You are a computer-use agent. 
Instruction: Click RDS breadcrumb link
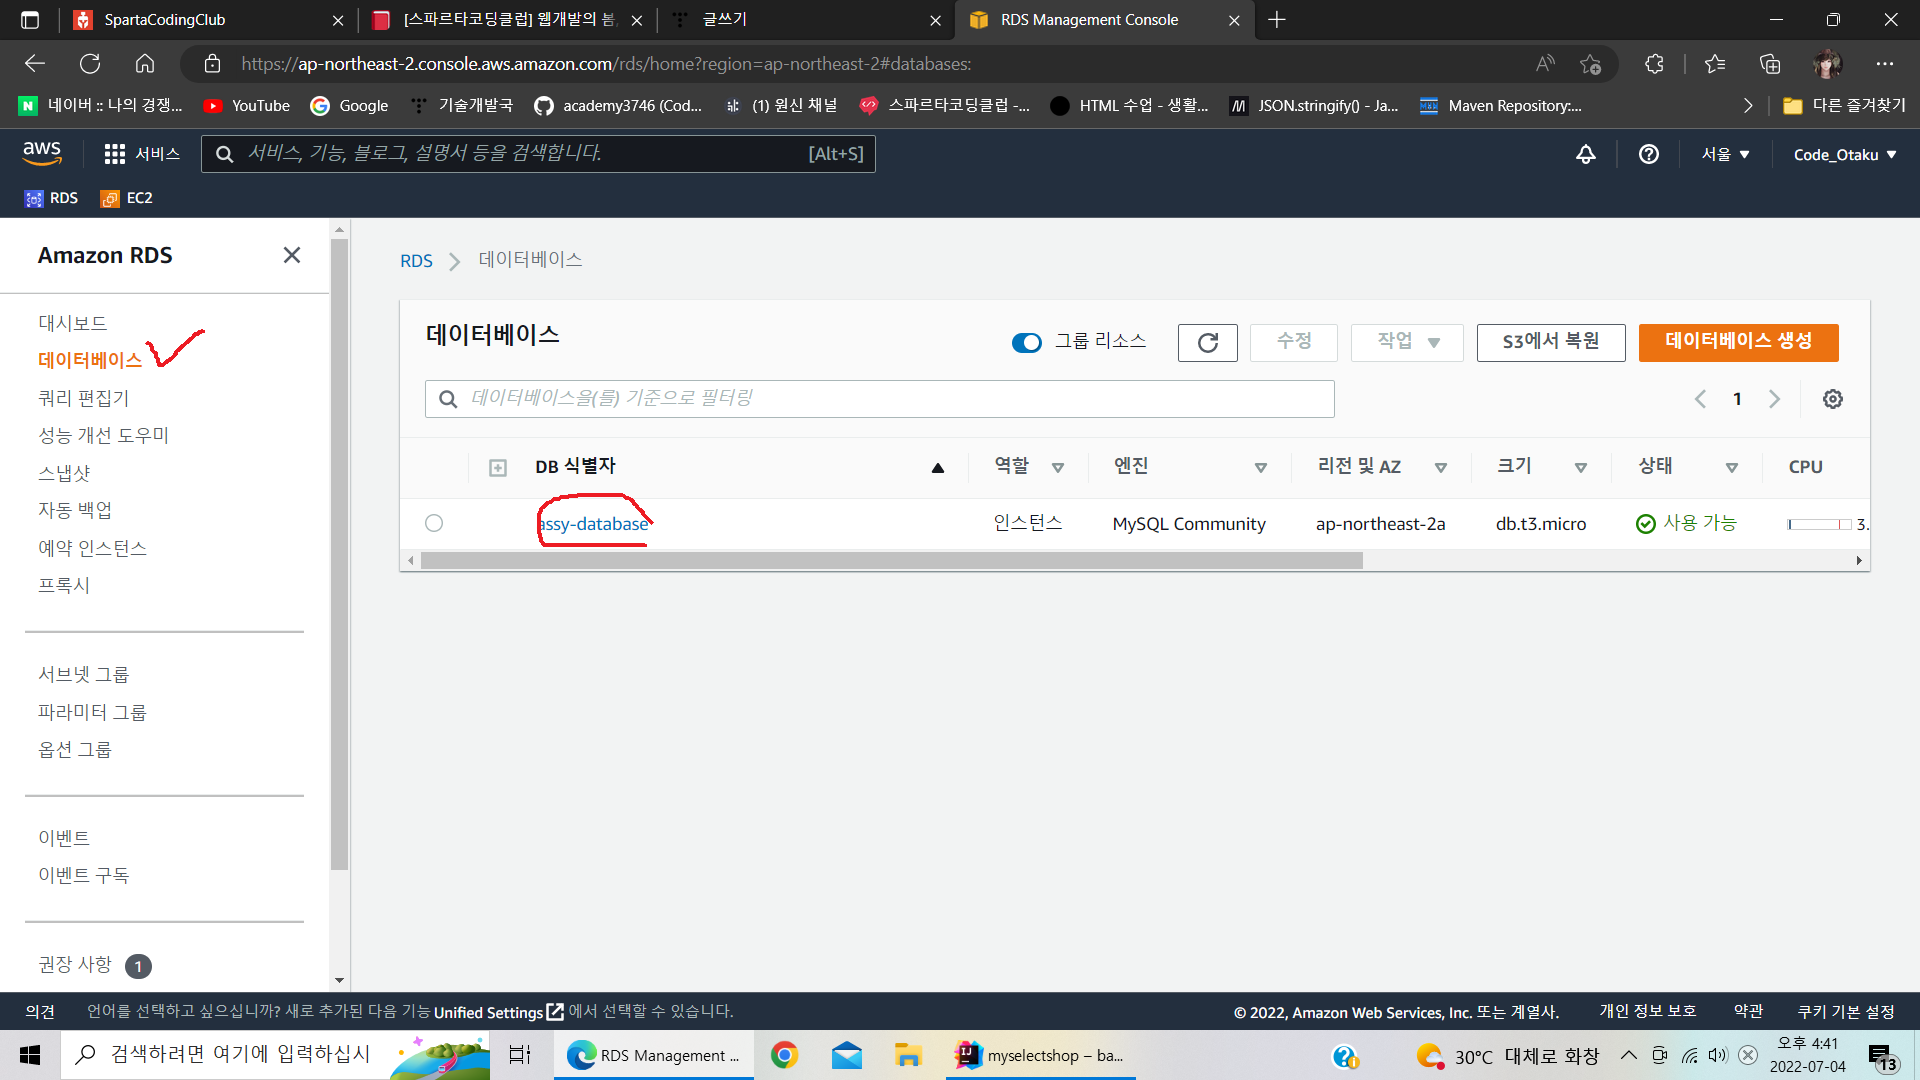click(416, 261)
